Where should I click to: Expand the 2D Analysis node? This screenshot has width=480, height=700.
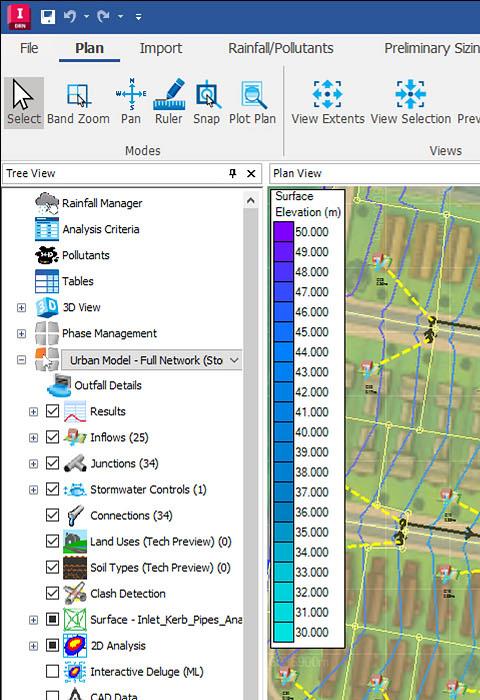[x=33, y=646]
